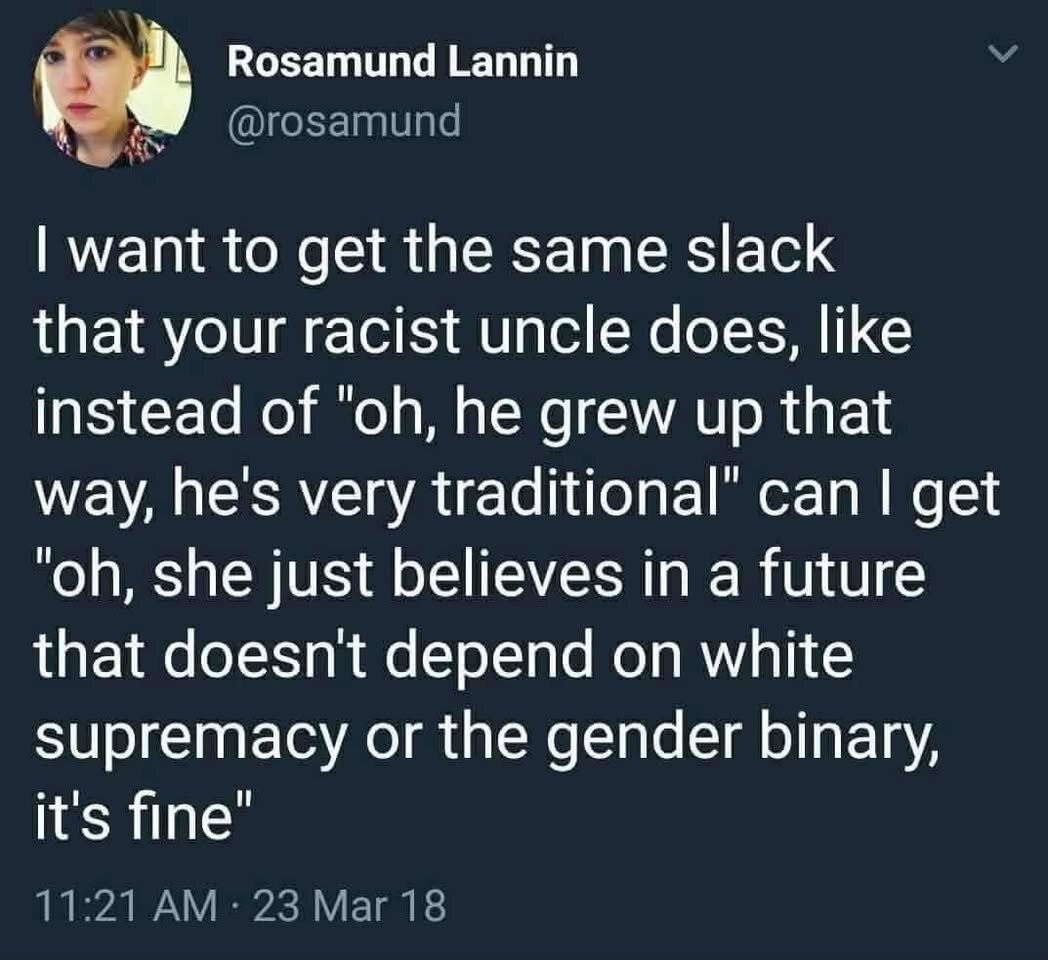Viewport: 1048px width, 960px height.
Task: Click the 11:21 AM timestamp
Action: click(126, 907)
